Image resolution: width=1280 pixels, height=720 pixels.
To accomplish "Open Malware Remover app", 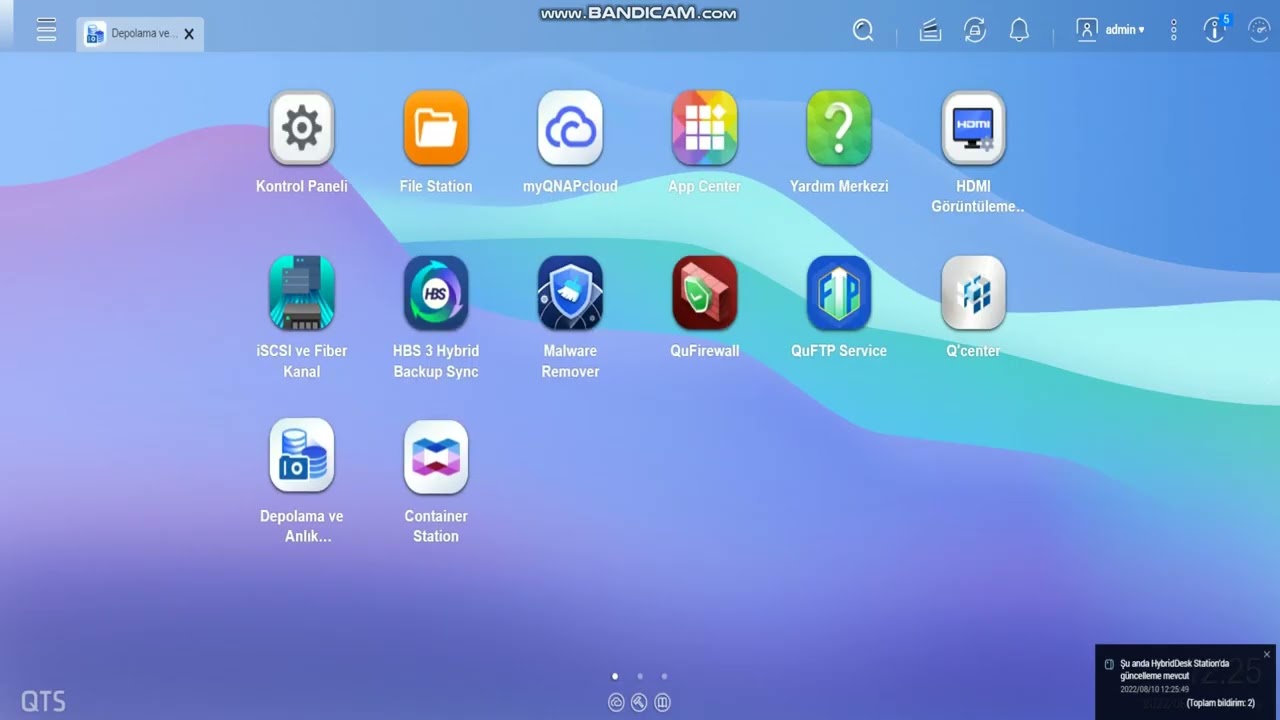I will [570, 293].
